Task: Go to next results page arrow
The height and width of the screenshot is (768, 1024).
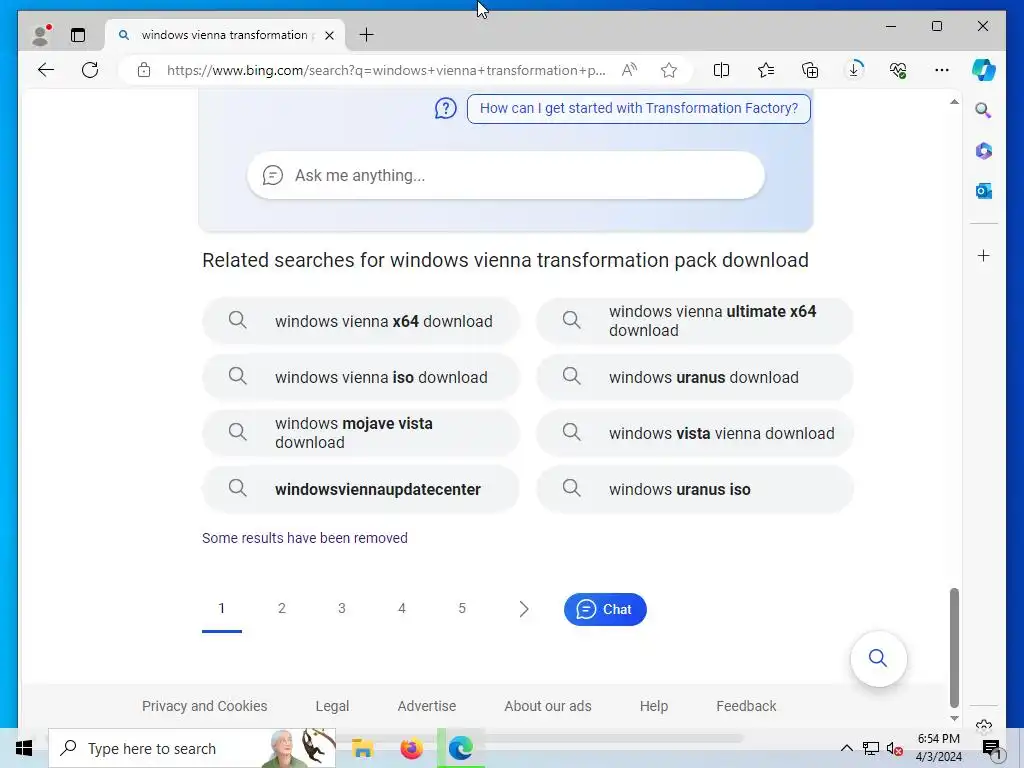Action: pos(524,609)
